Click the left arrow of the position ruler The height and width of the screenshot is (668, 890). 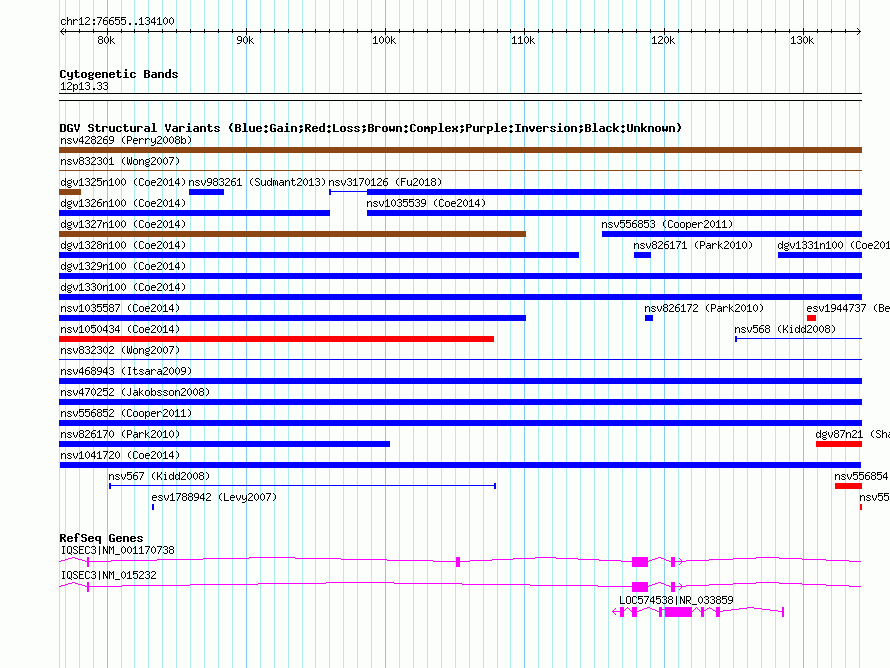(x=62, y=31)
